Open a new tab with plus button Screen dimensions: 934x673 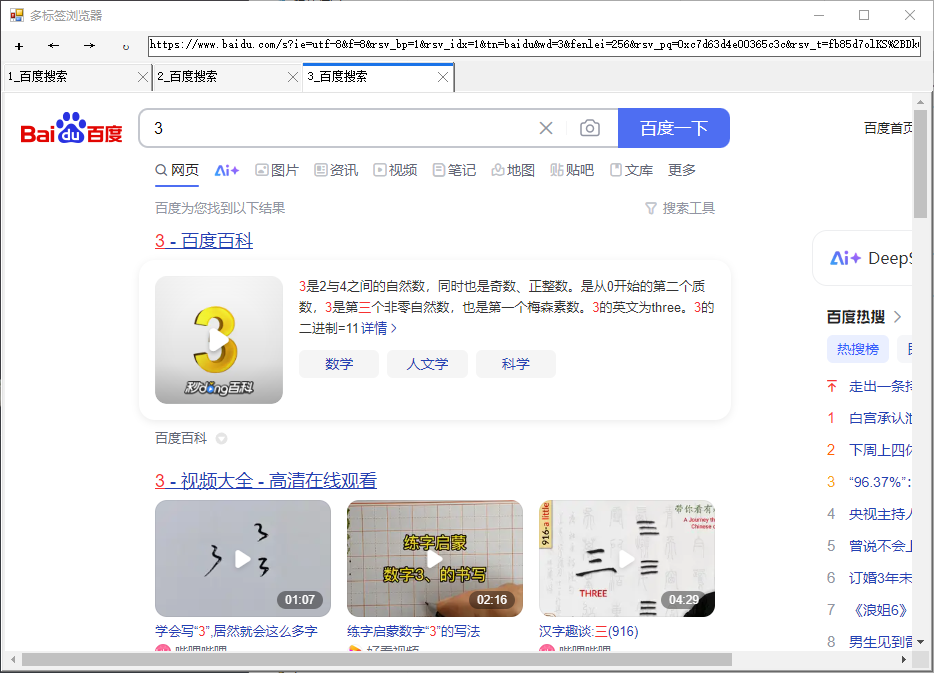pyautogui.click(x=19, y=46)
